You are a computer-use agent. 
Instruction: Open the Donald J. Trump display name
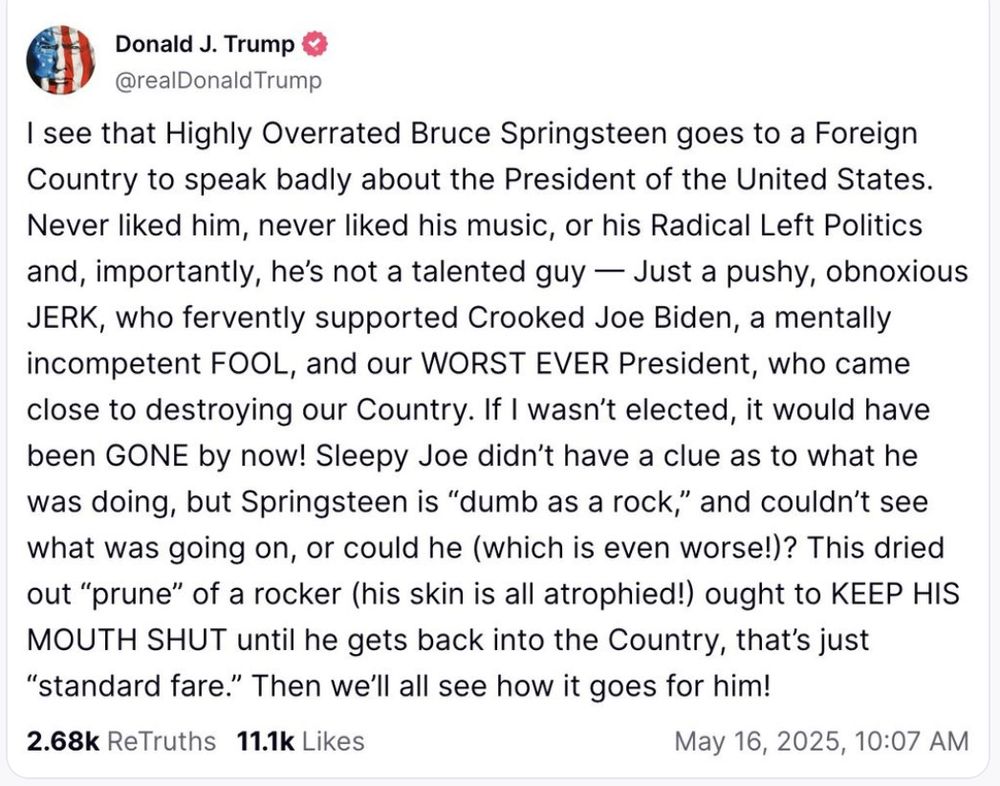point(205,45)
